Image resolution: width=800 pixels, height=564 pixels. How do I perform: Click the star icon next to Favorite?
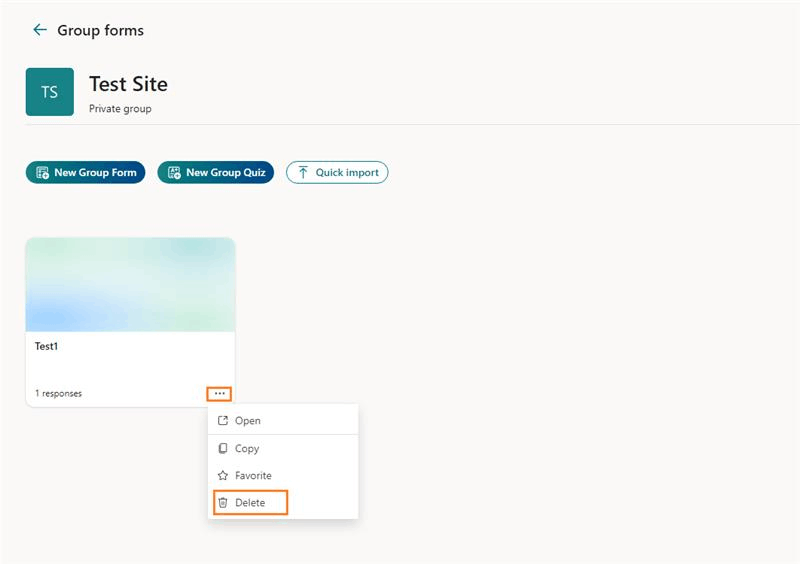click(223, 476)
